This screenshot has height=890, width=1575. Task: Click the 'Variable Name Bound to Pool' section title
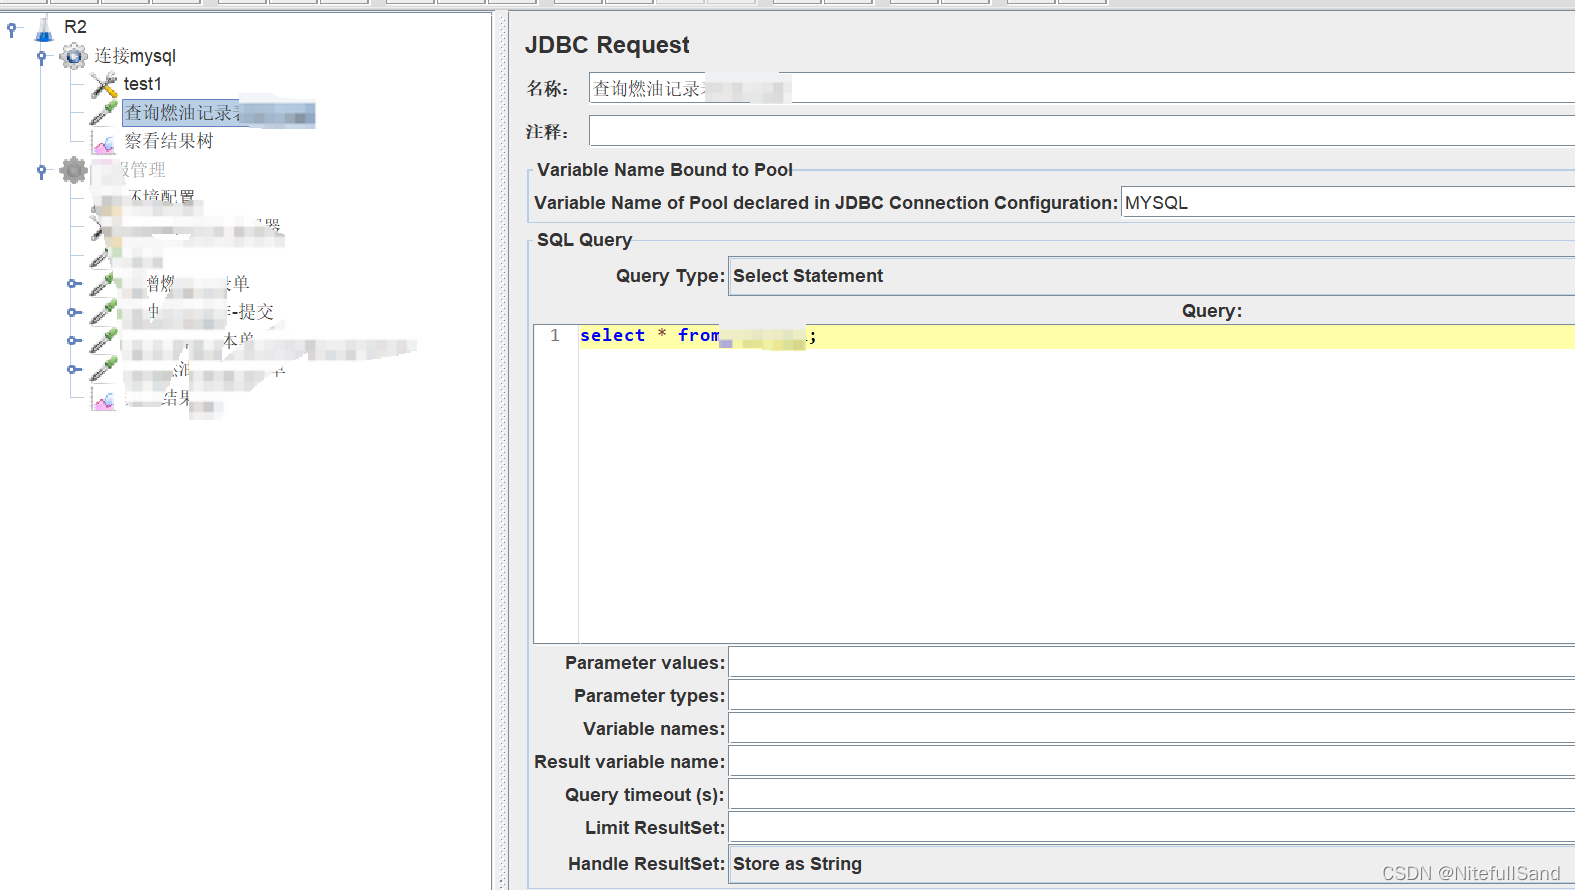[x=665, y=170]
